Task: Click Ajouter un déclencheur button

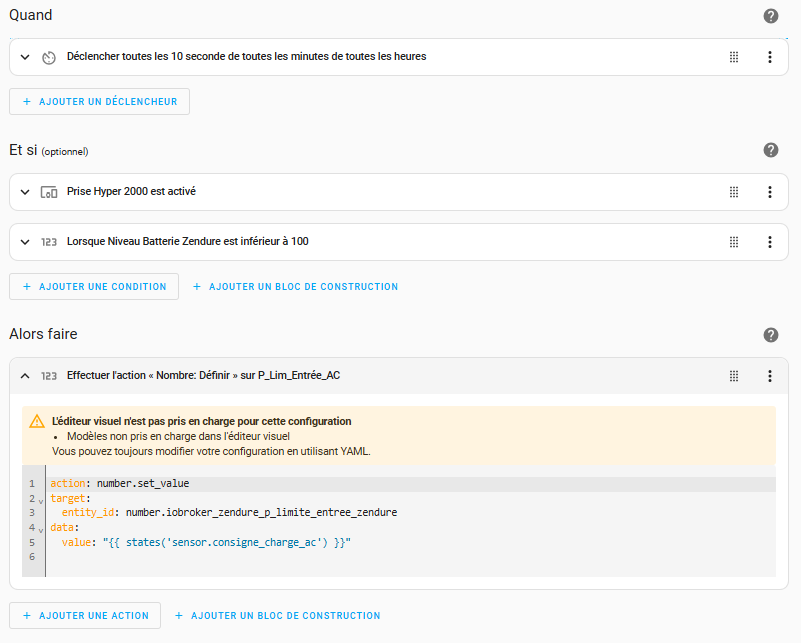Action: pos(99,102)
